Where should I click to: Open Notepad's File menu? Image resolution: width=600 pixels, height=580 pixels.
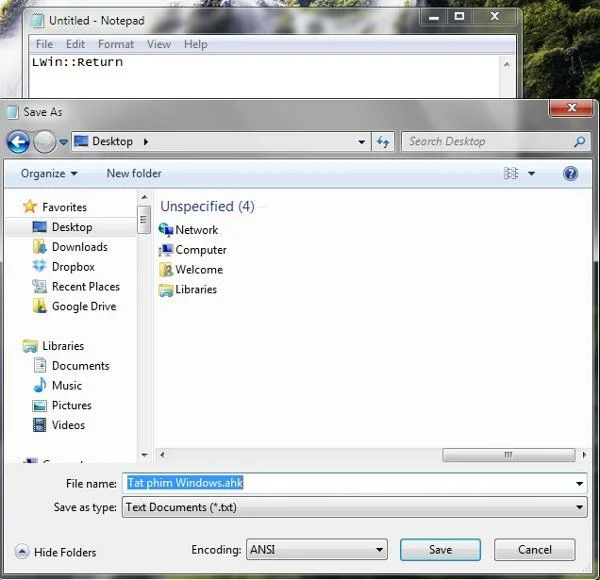coord(44,44)
